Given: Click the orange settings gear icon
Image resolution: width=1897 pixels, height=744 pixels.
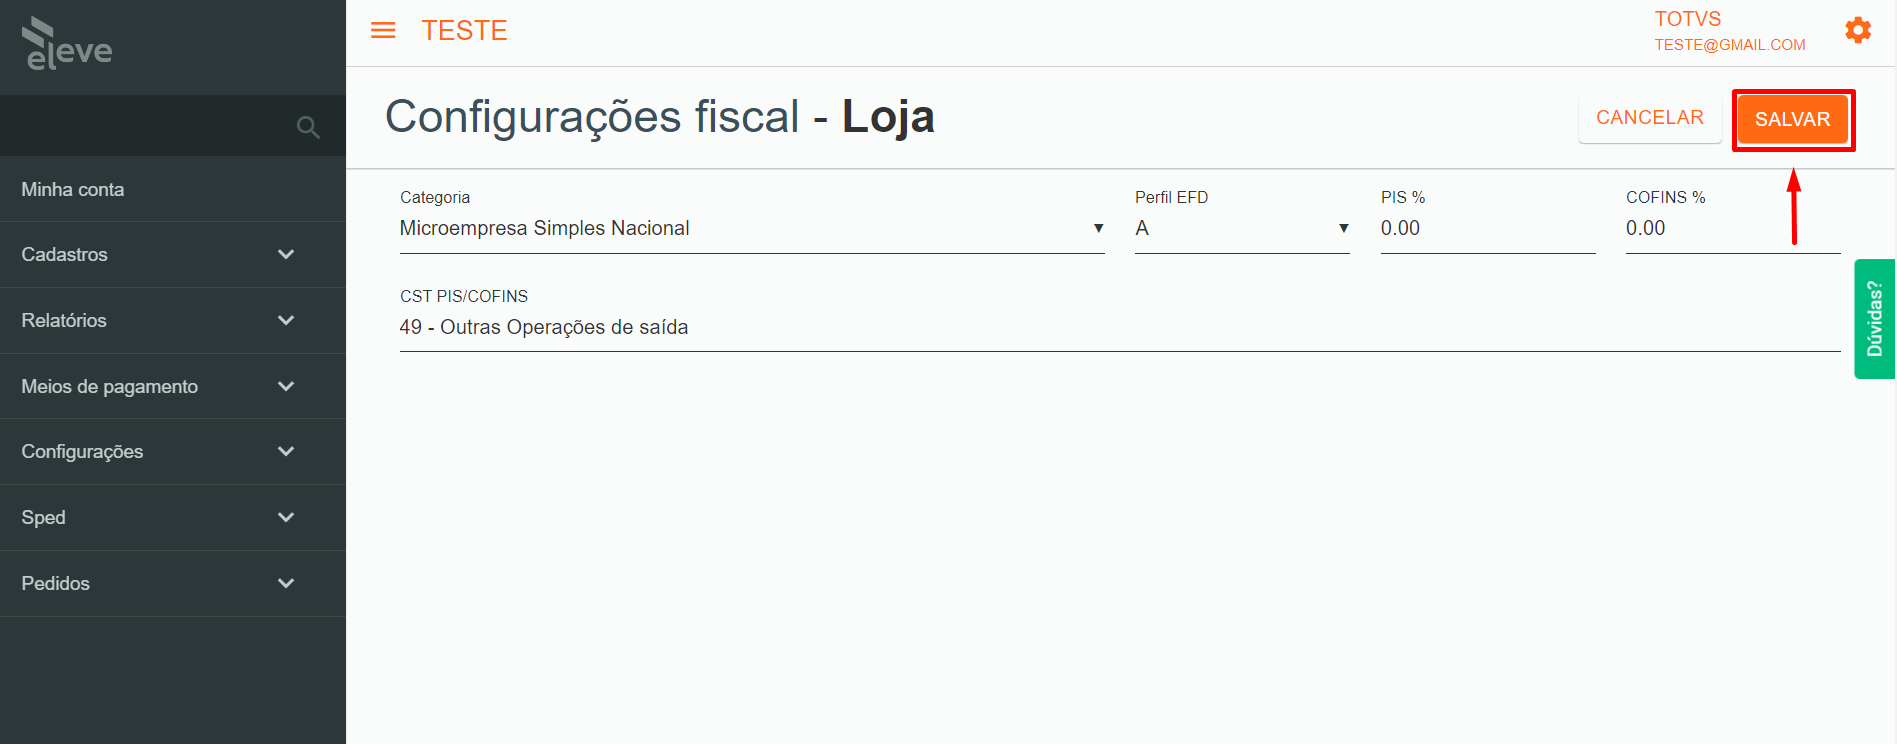Looking at the screenshot, I should (1858, 30).
